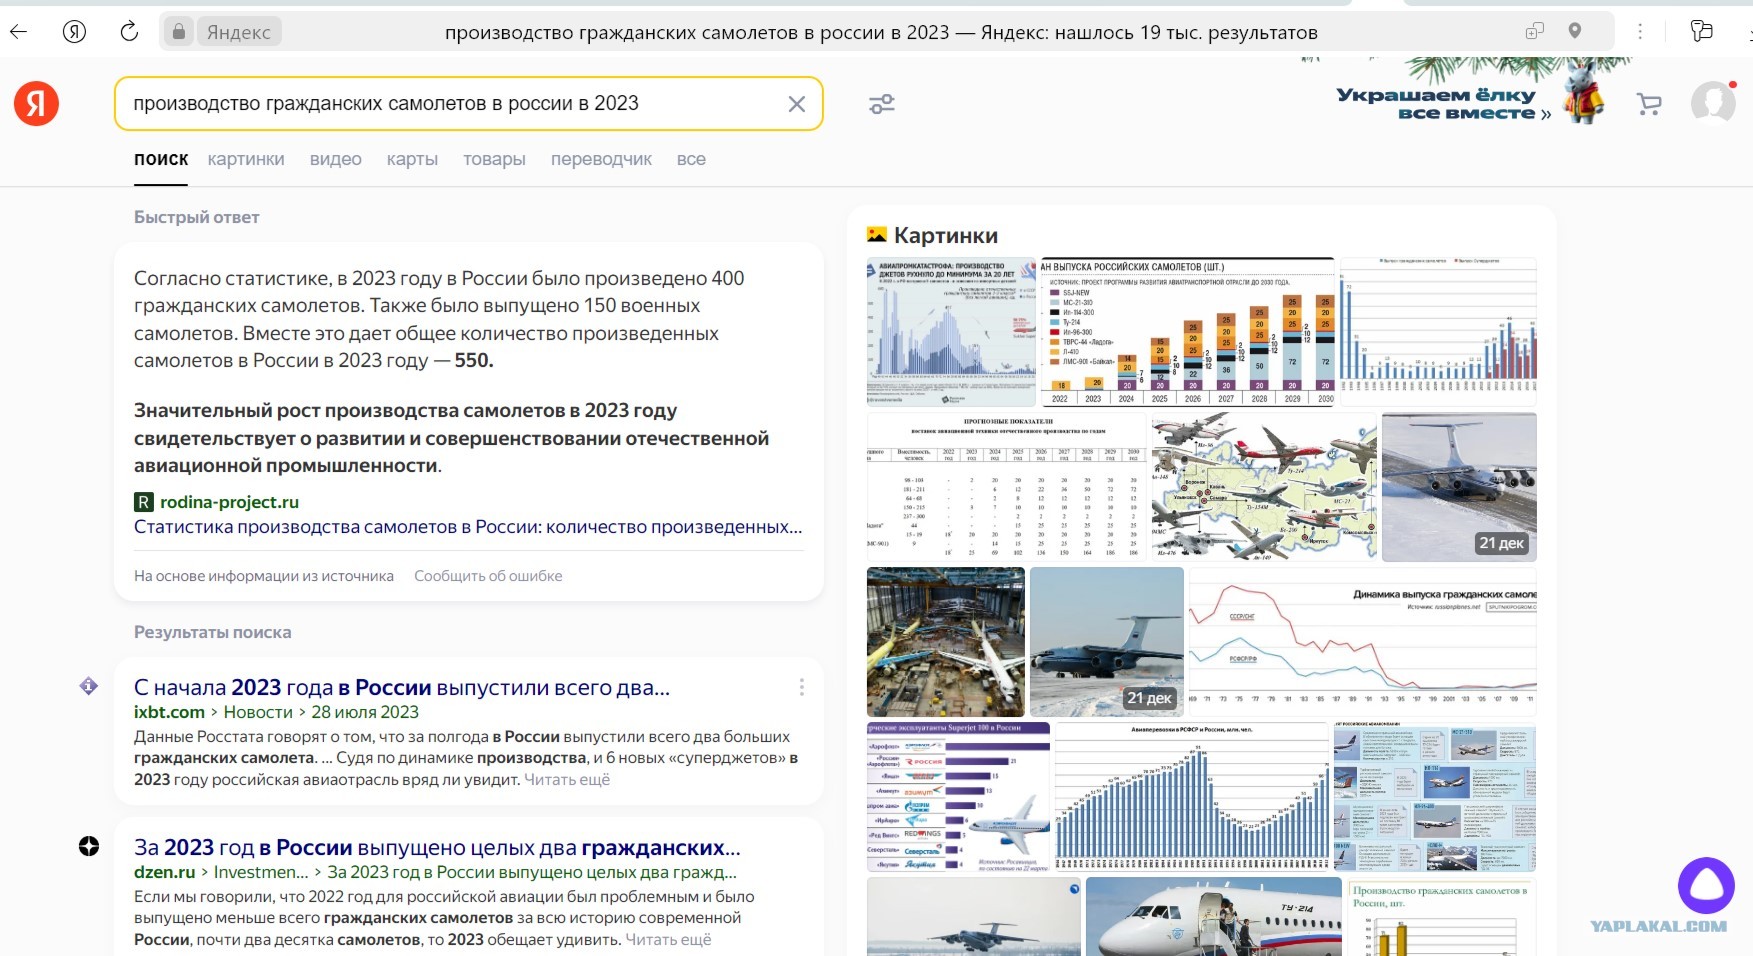Open the browser three-dot menu
Screen dimensions: 1753x956
point(1640,32)
